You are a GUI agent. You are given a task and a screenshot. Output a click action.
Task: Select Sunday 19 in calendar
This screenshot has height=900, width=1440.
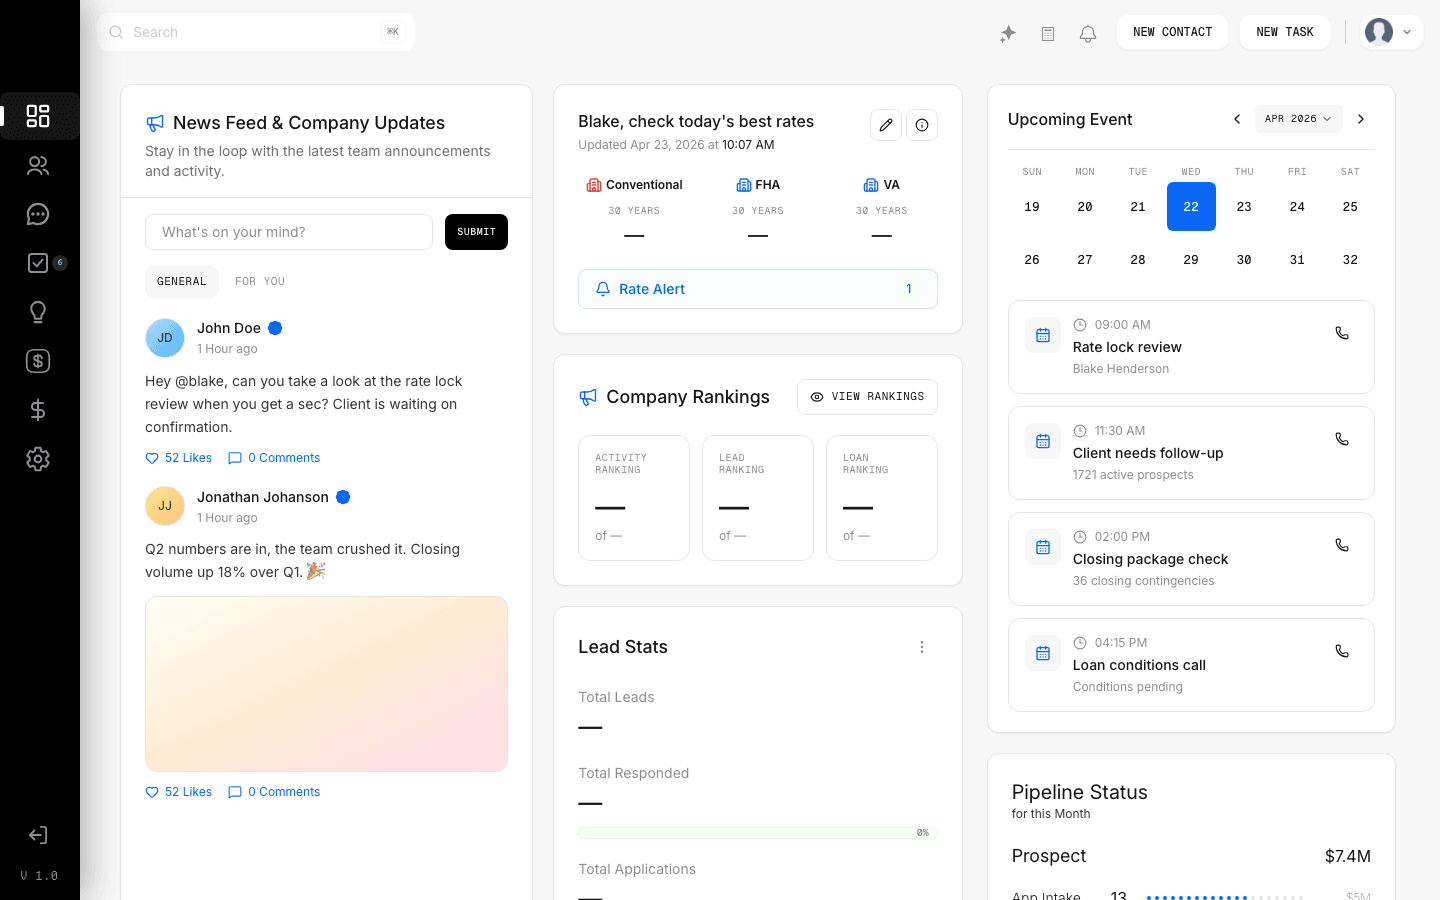pyautogui.click(x=1032, y=207)
